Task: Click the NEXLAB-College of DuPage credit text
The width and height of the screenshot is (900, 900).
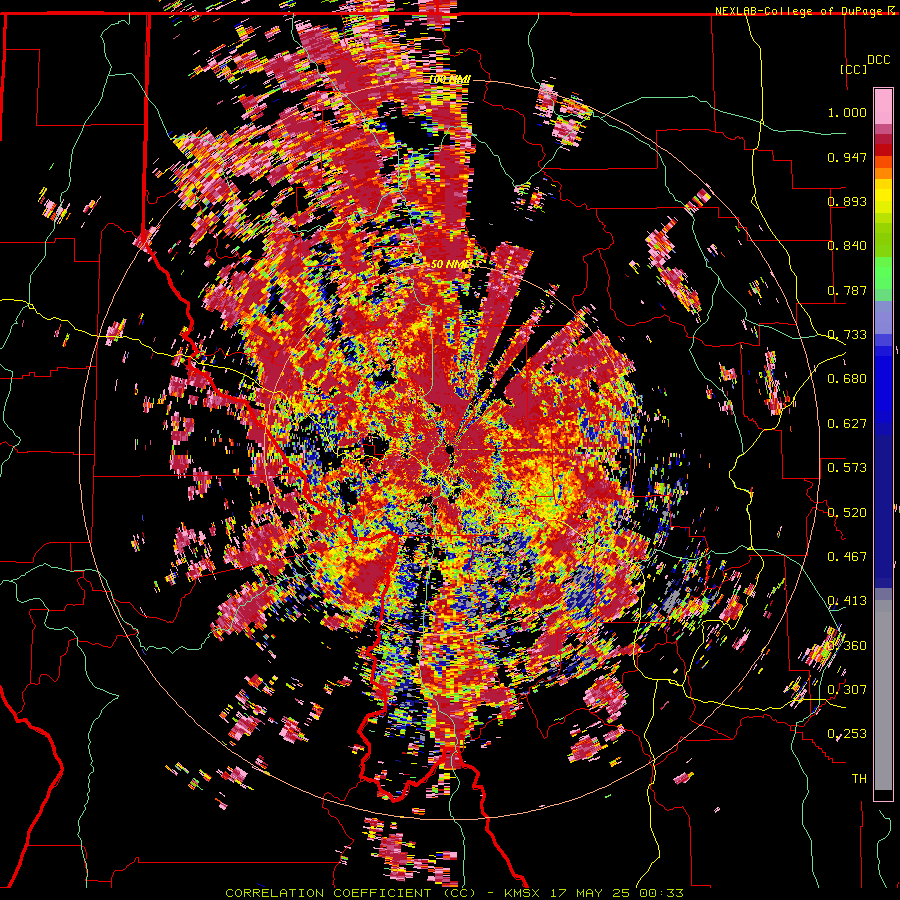Action: point(800,11)
